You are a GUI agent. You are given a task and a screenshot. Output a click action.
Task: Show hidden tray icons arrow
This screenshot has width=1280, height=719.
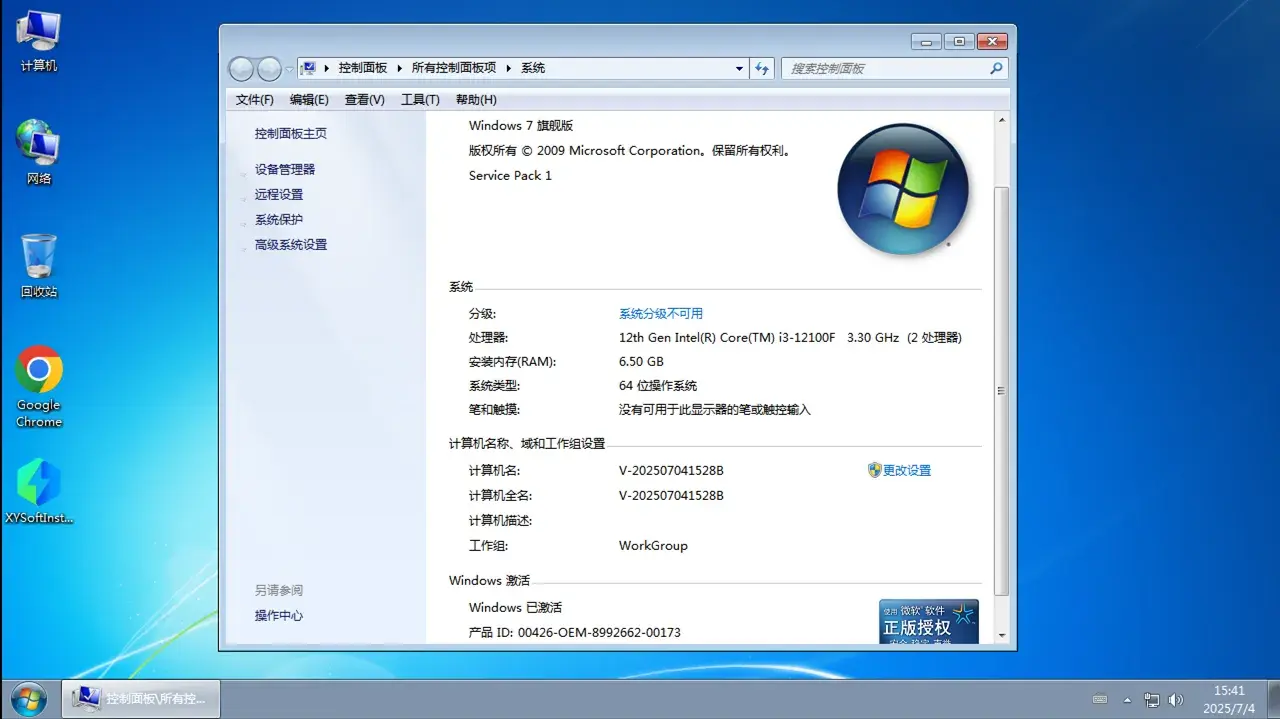coord(1128,699)
